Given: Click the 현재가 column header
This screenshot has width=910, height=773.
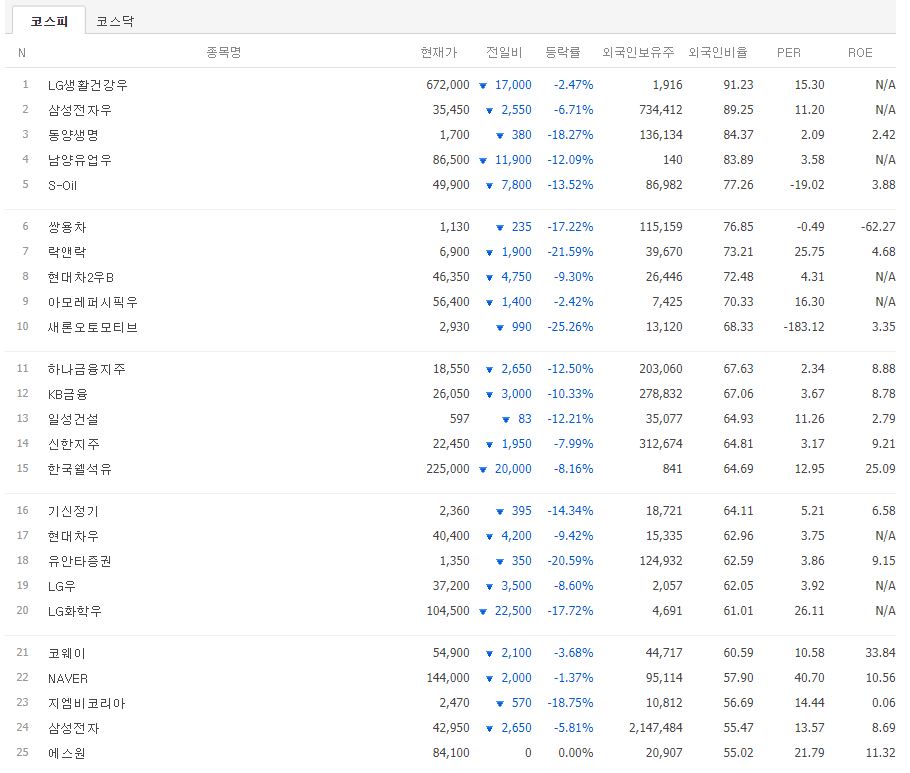Looking at the screenshot, I should 439,53.
